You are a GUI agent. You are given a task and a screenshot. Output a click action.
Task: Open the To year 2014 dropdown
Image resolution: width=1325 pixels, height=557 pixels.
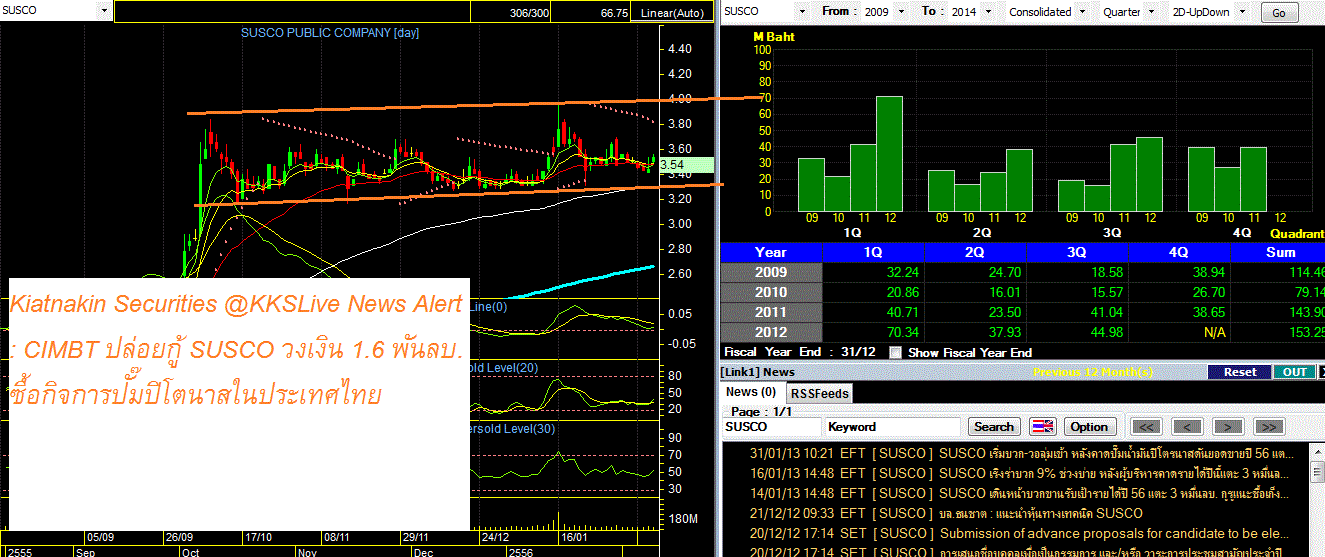pyautogui.click(x=987, y=12)
